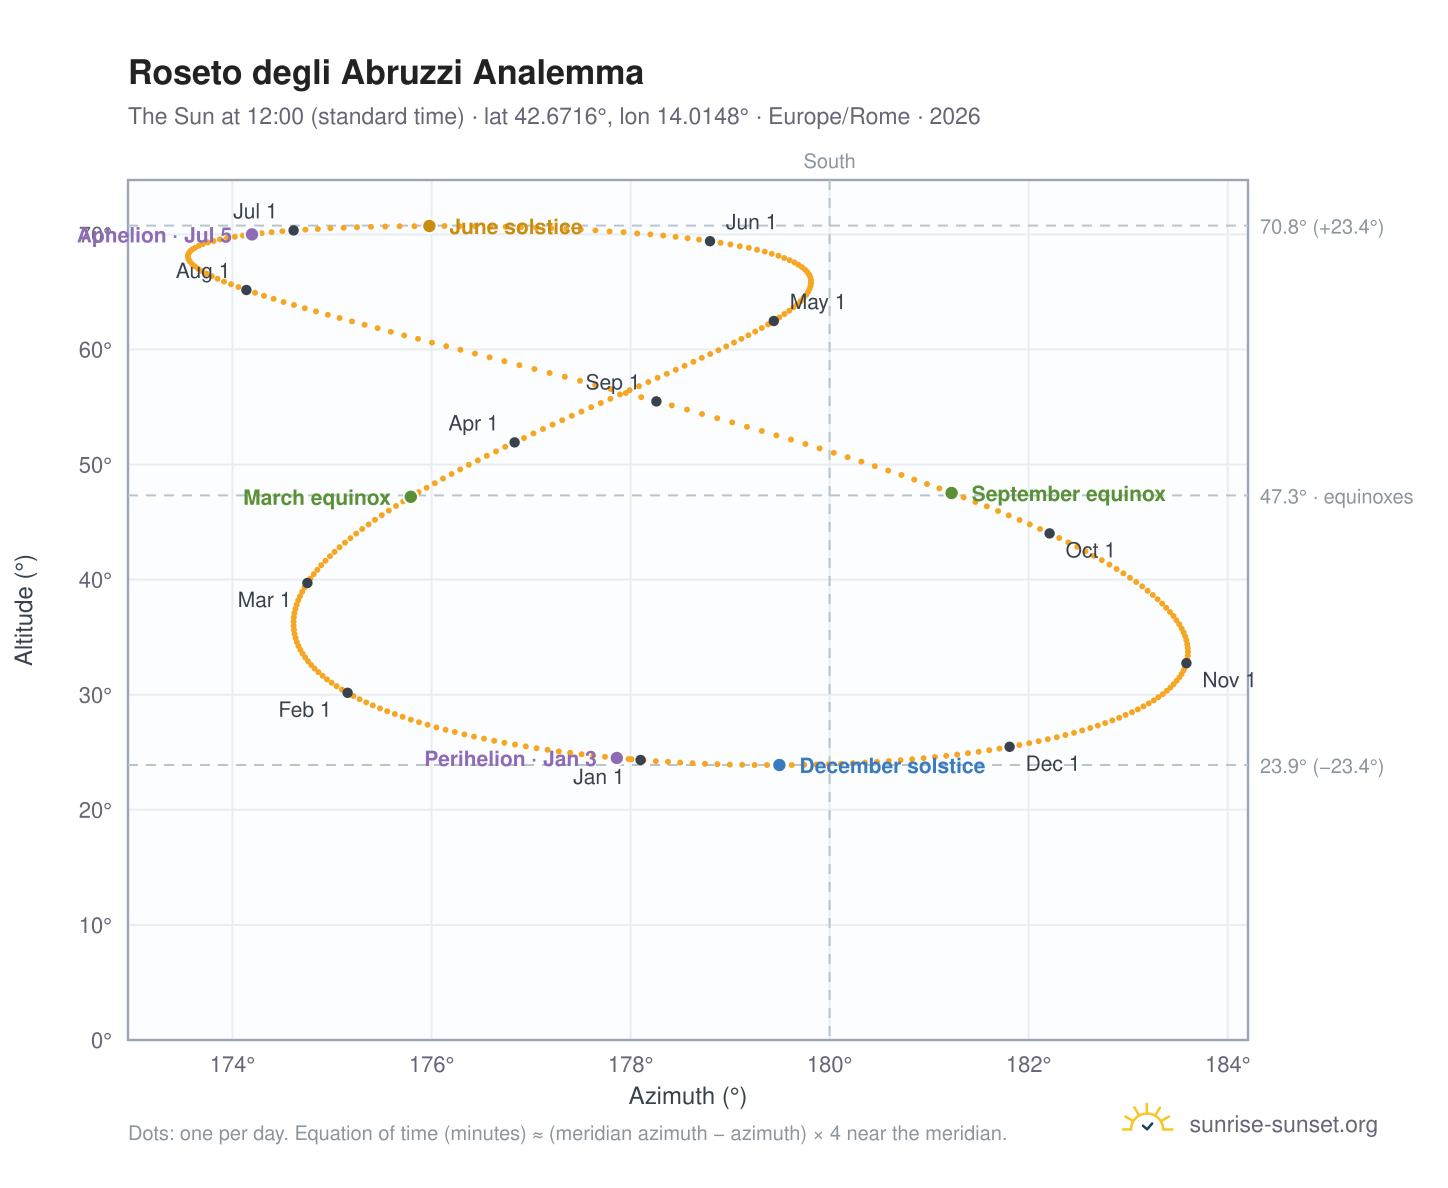Click the Feb 1 data point
This screenshot has width=1448, height=1188.
(x=347, y=692)
